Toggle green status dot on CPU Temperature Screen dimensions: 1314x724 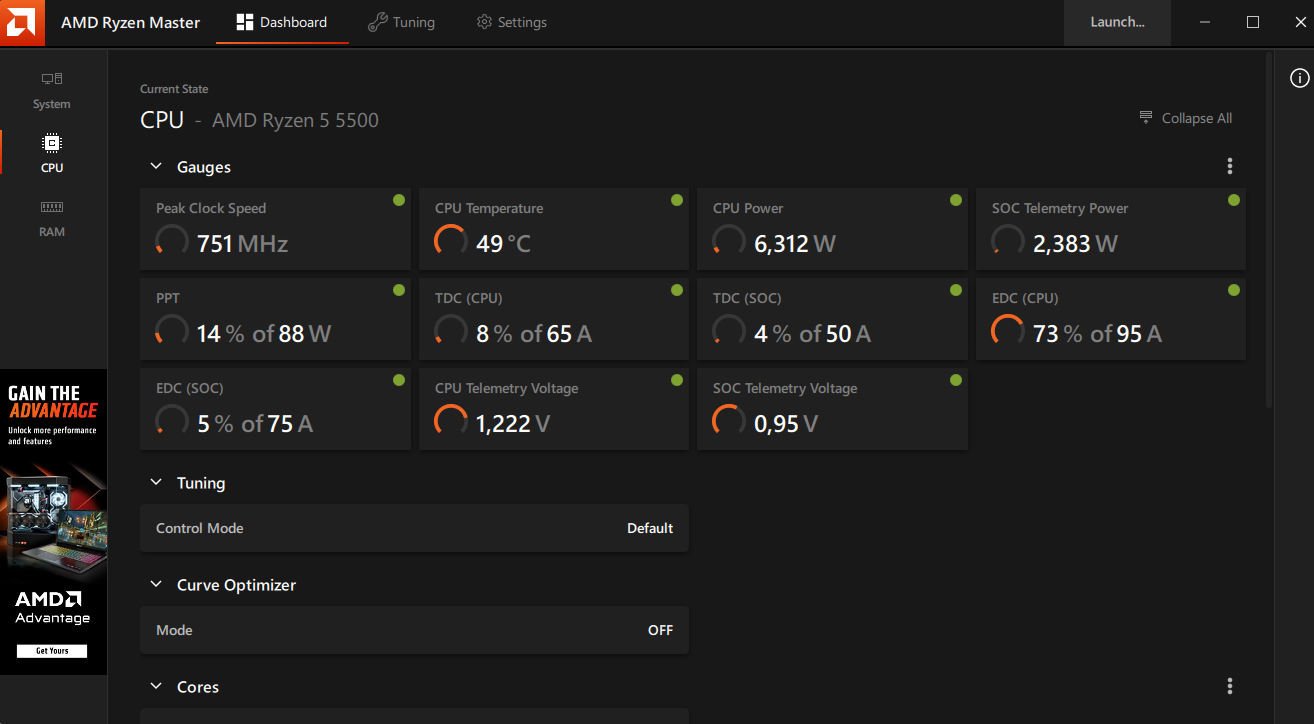click(x=677, y=200)
